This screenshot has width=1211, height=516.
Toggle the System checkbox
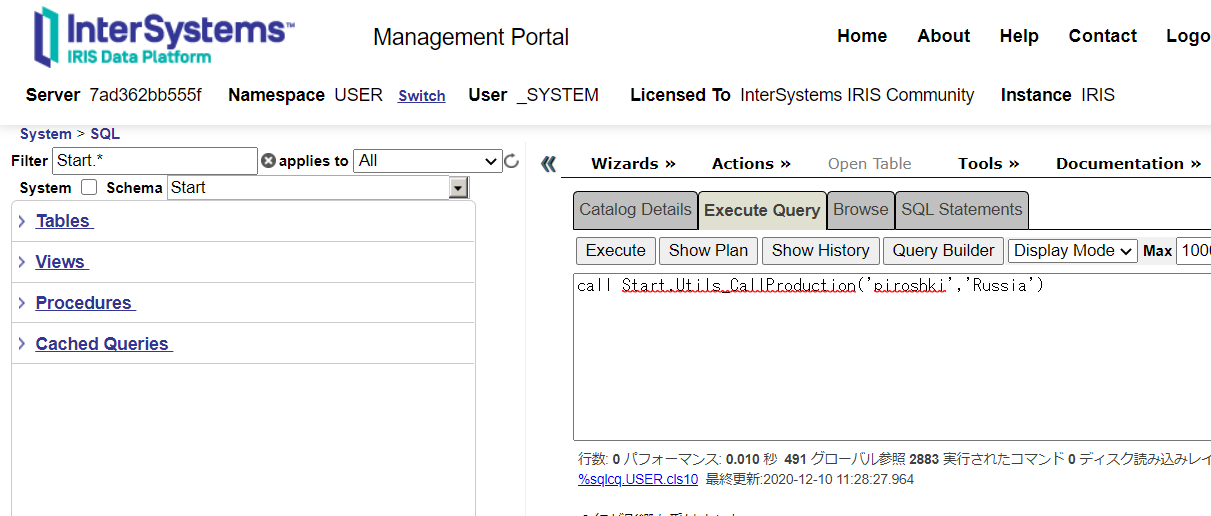89,187
